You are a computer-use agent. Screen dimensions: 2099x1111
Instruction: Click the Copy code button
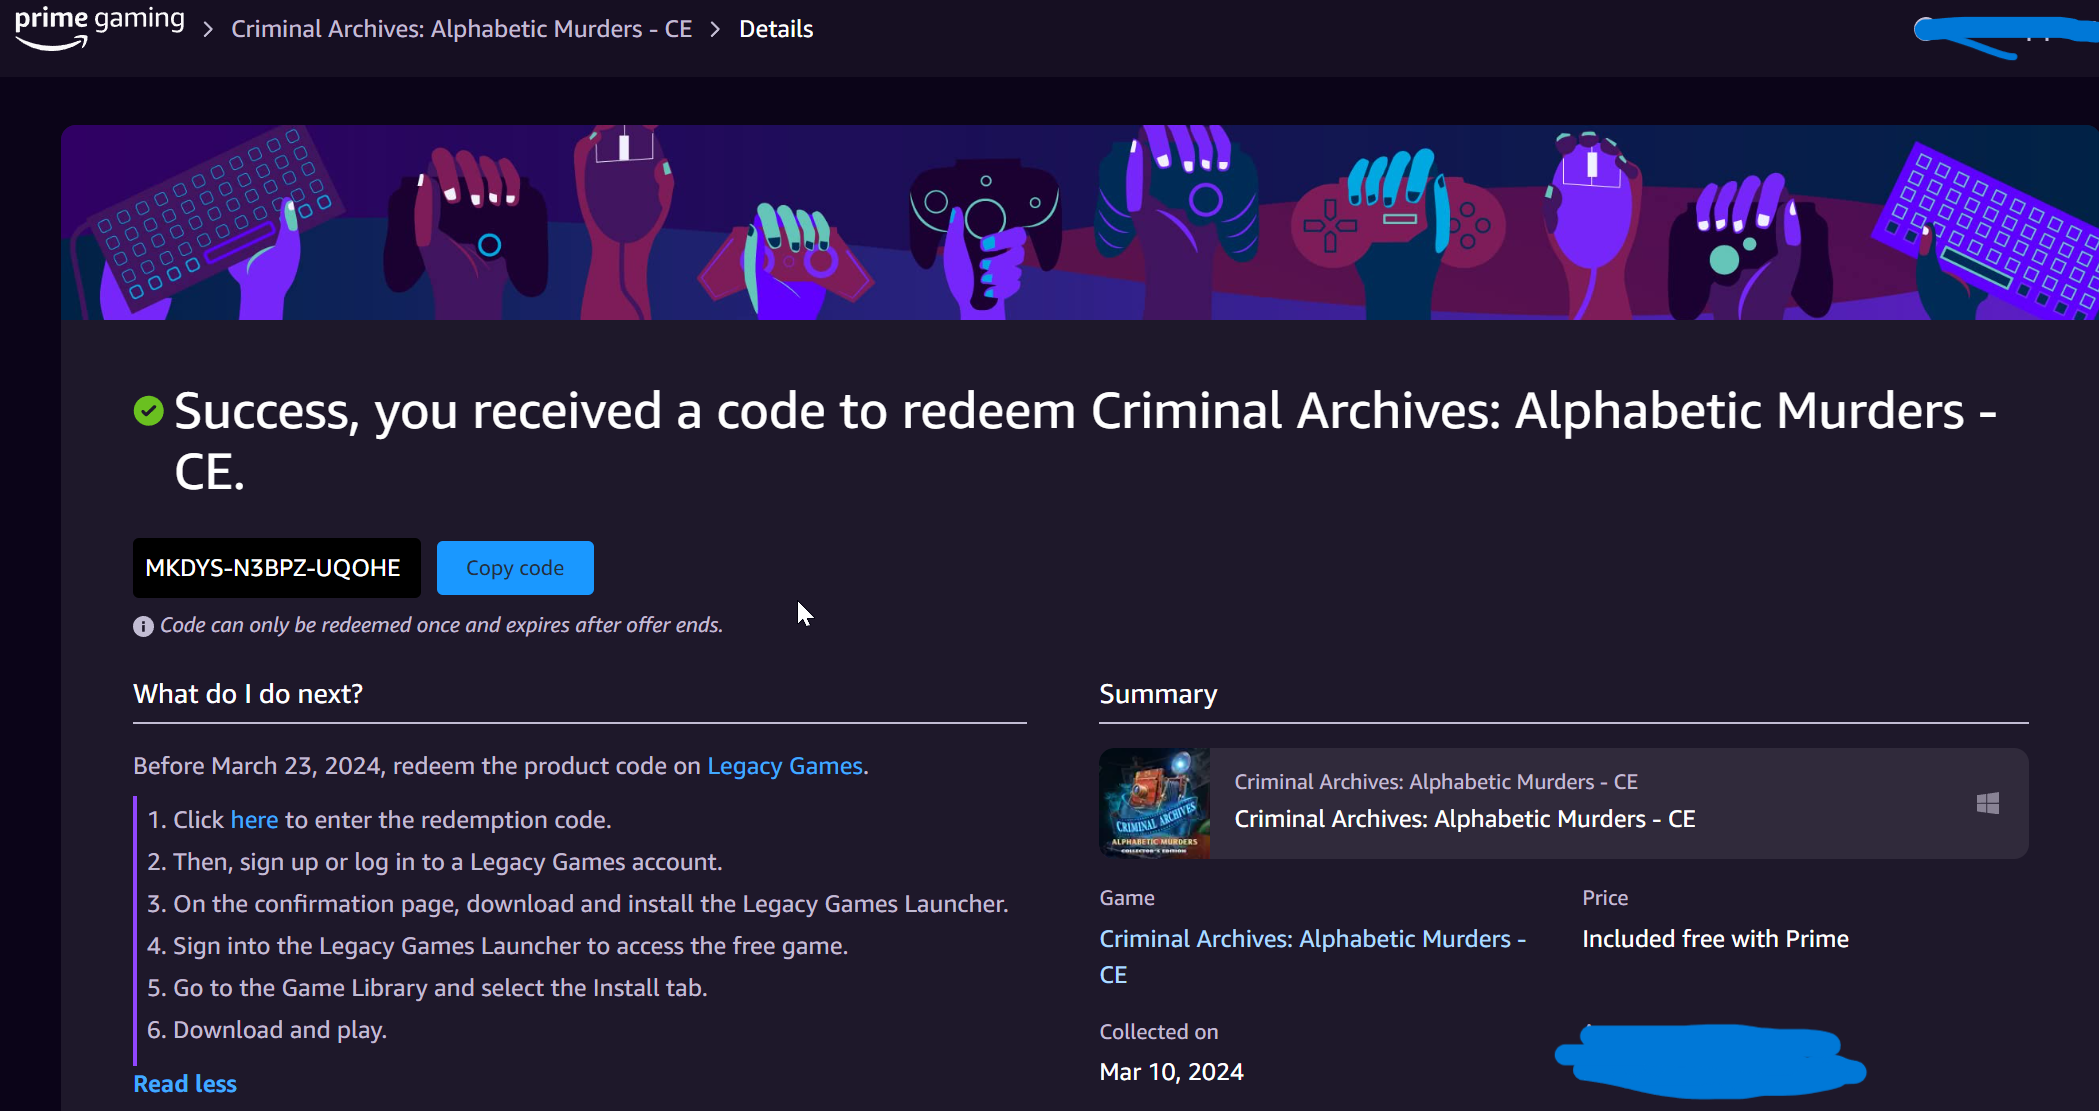pyautogui.click(x=515, y=568)
